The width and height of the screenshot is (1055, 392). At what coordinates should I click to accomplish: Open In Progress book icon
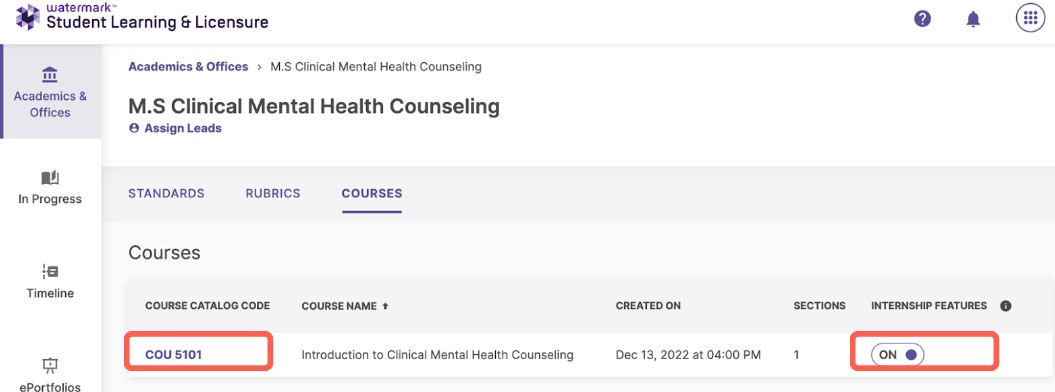pos(50,178)
